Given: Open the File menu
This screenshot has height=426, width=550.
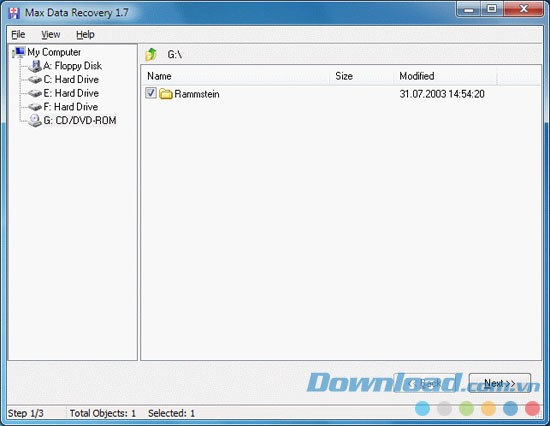Looking at the screenshot, I should pos(18,35).
